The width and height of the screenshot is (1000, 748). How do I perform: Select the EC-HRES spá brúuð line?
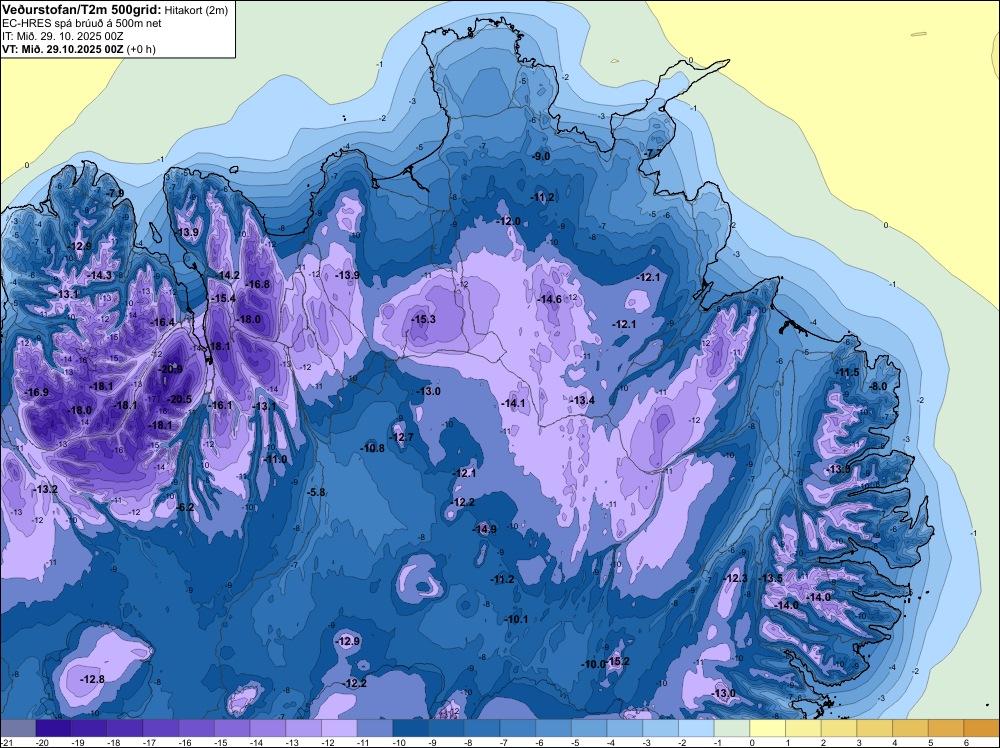pos(82,23)
